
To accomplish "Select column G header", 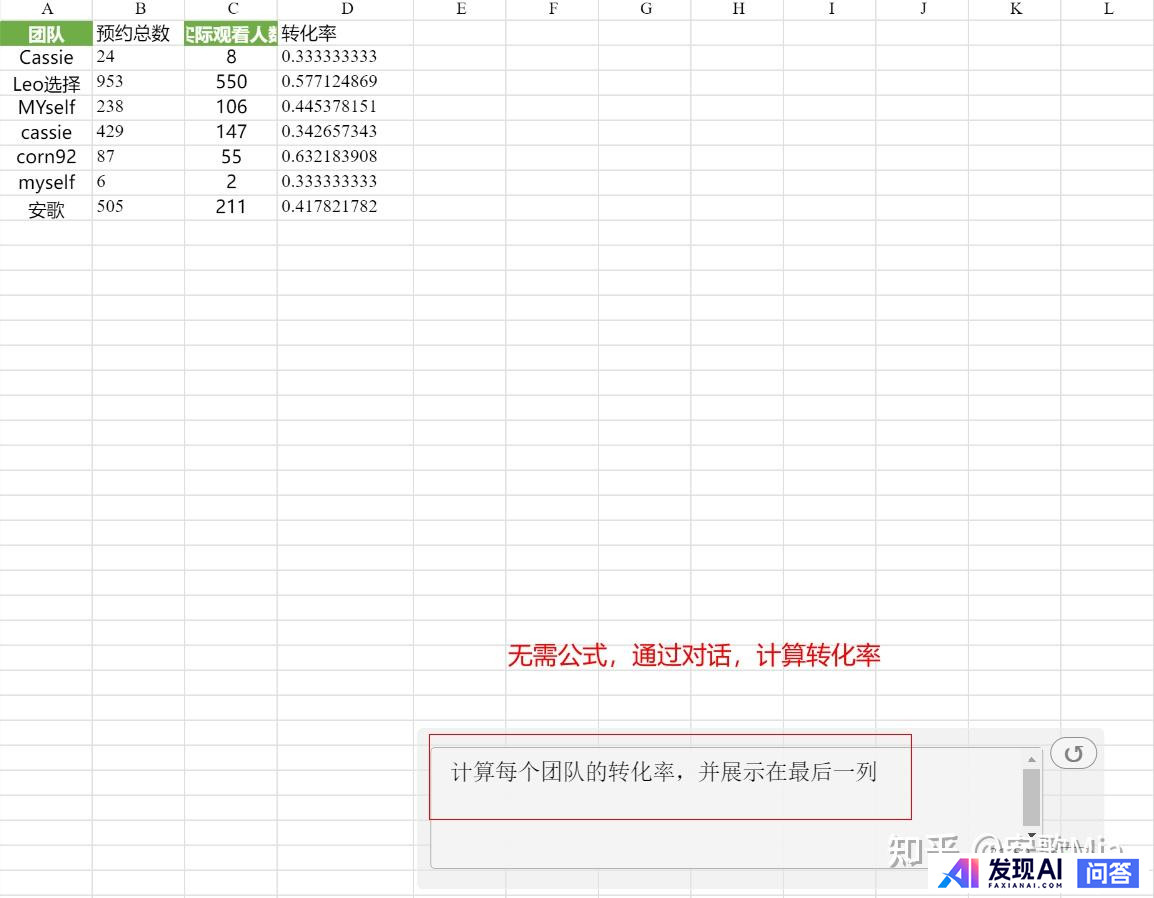I will point(645,9).
